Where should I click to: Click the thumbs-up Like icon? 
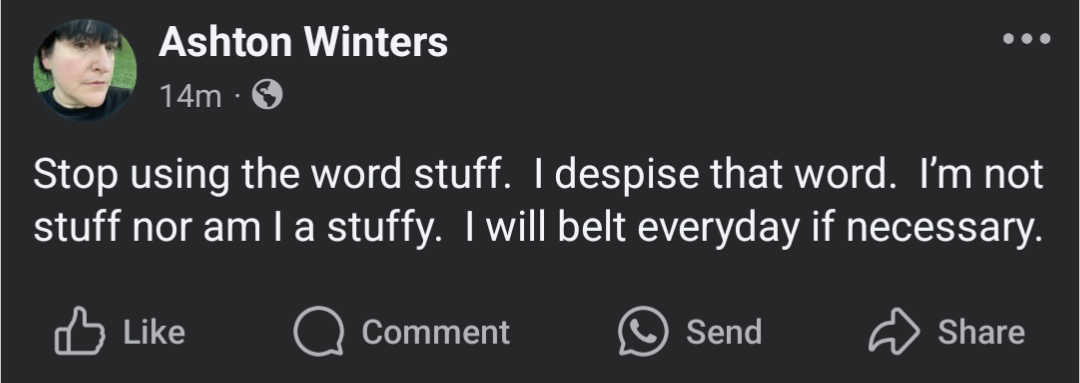coord(79,331)
